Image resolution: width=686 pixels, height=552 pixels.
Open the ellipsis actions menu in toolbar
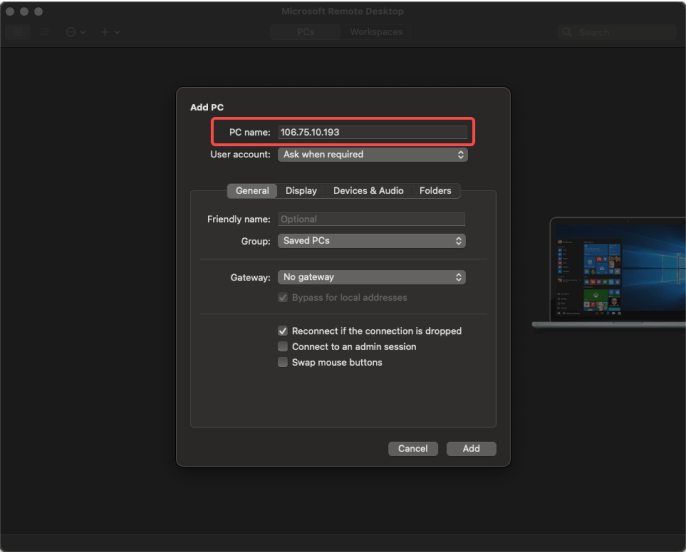pos(71,32)
